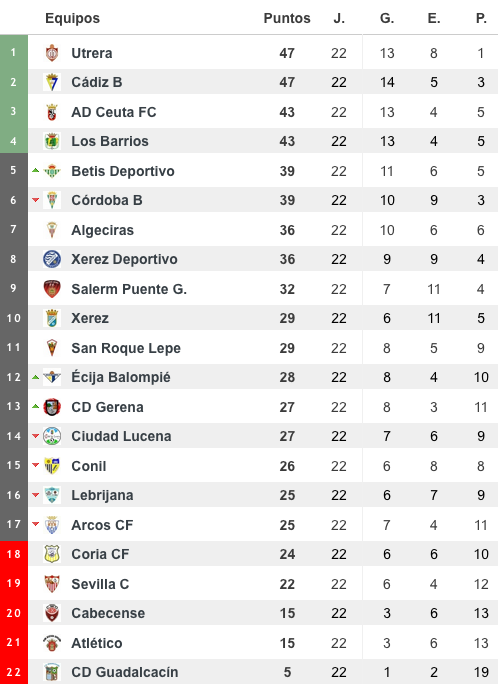The width and height of the screenshot is (498, 684).
Task: Click the Xerez Deportivo blue round badge
Action: [52, 259]
